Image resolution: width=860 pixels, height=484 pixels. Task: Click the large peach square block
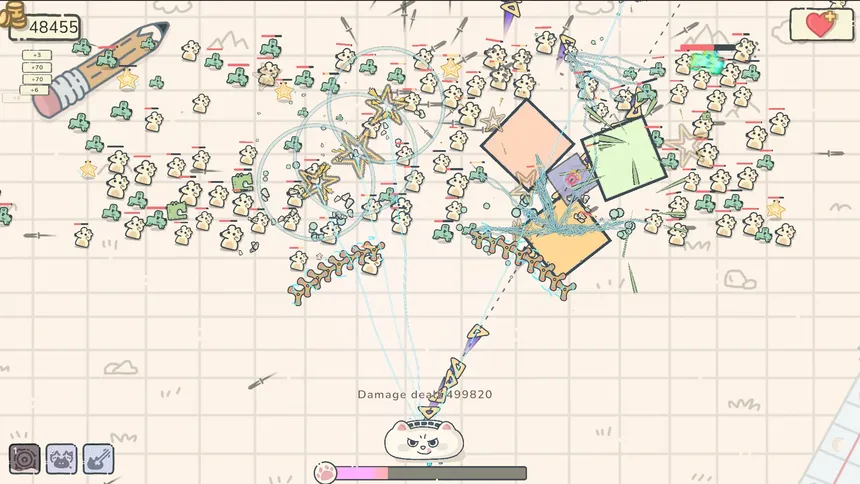[527, 145]
